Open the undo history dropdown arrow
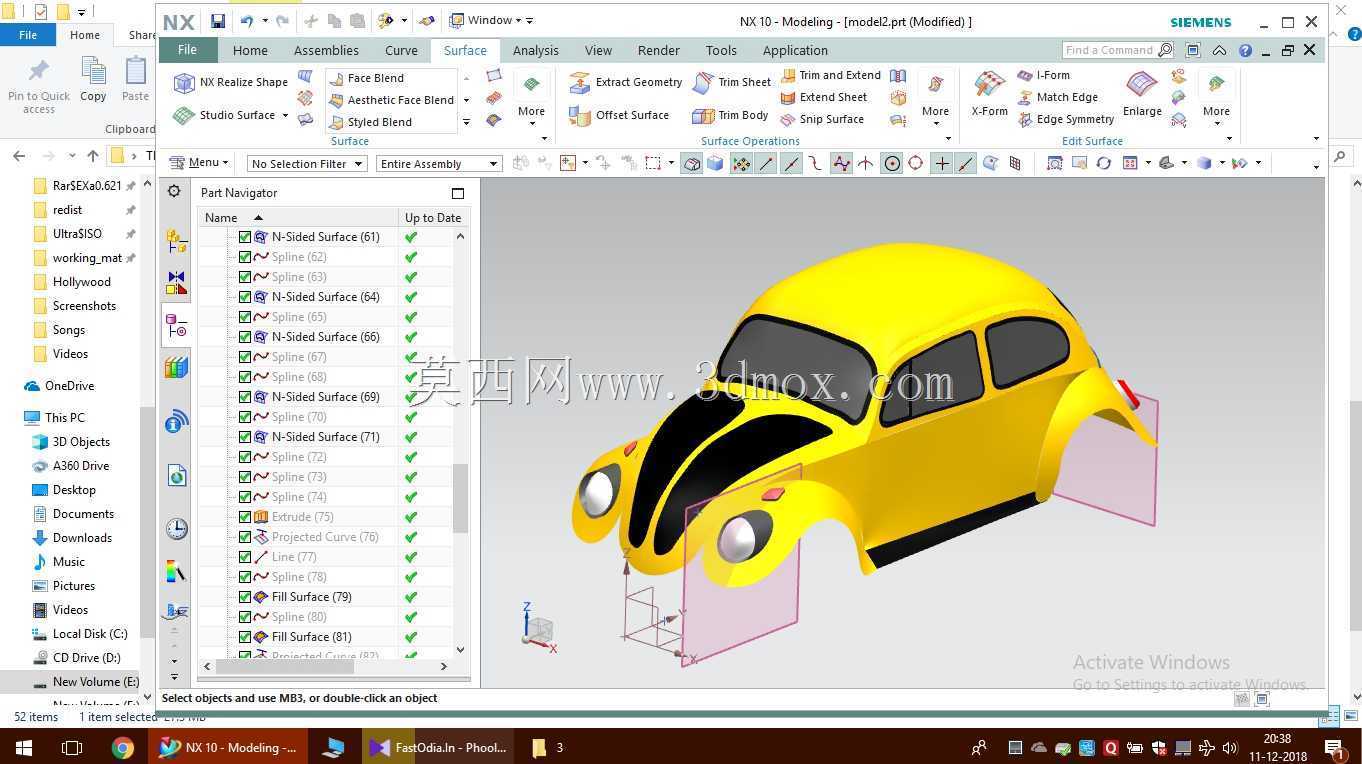The height and width of the screenshot is (764, 1362). 265,21
